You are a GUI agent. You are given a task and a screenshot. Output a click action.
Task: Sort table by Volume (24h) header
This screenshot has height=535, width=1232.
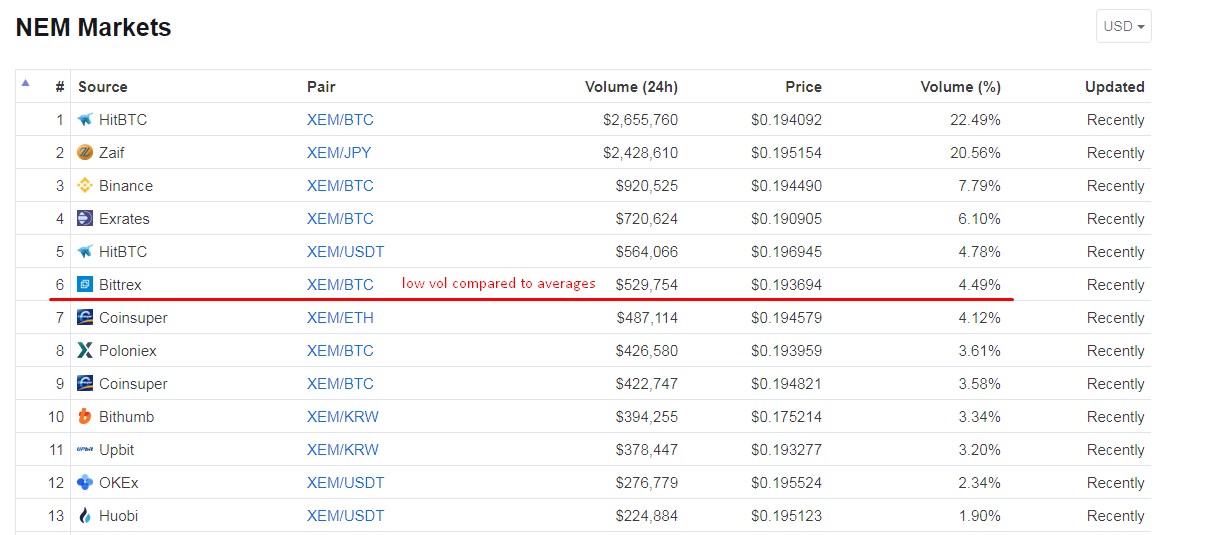coord(631,87)
